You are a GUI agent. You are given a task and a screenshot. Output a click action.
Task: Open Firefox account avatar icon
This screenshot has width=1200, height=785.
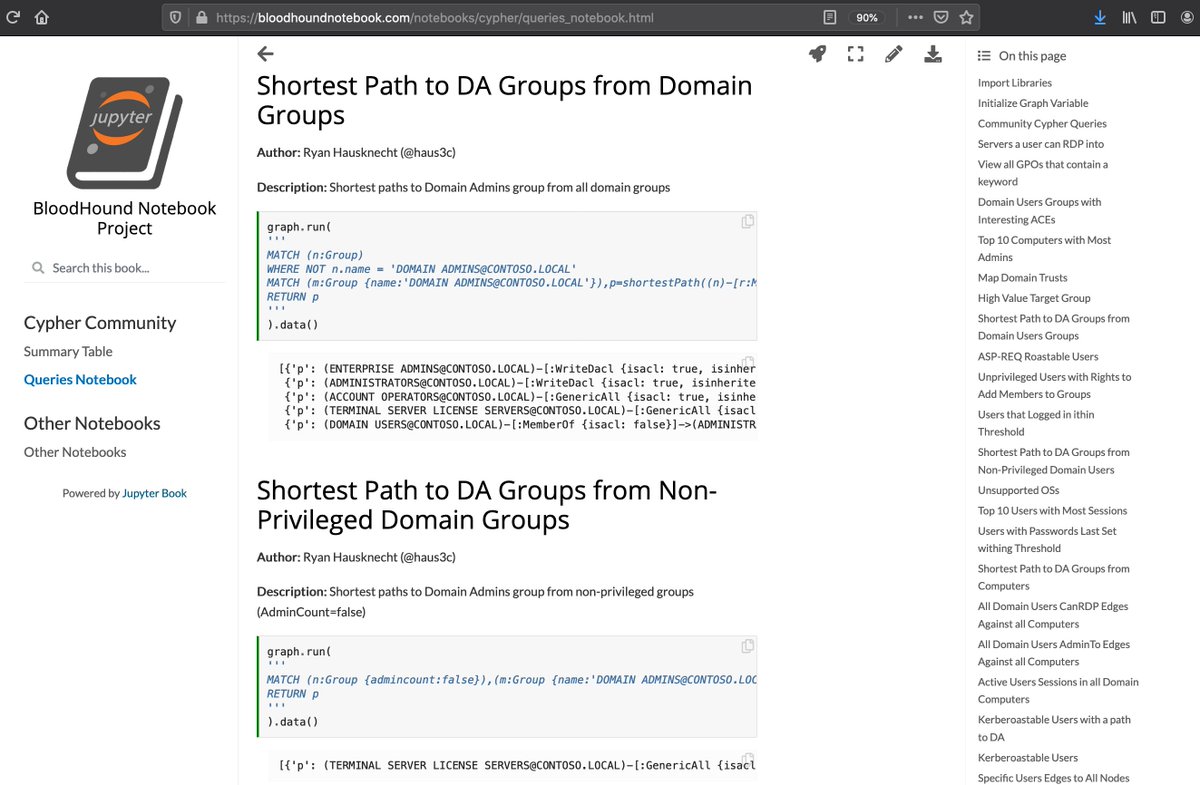click(x=1186, y=17)
